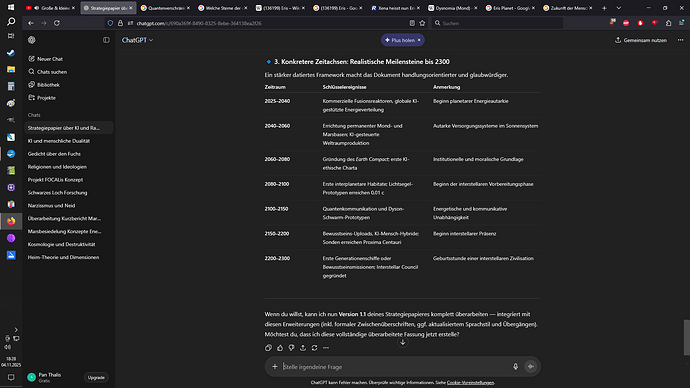Show site info via the padlock icon
This screenshot has width=690, height=388.
(x=120, y=23)
